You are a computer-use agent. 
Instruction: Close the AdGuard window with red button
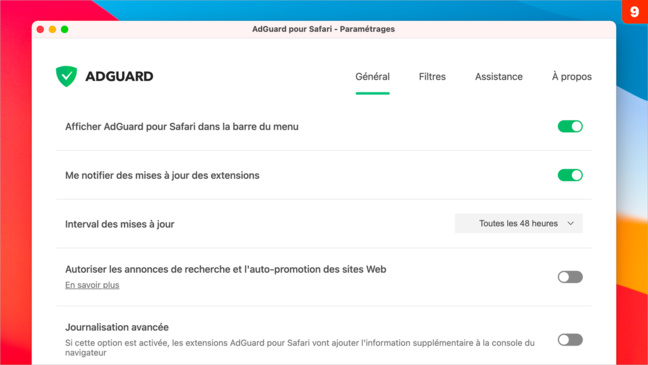40,29
